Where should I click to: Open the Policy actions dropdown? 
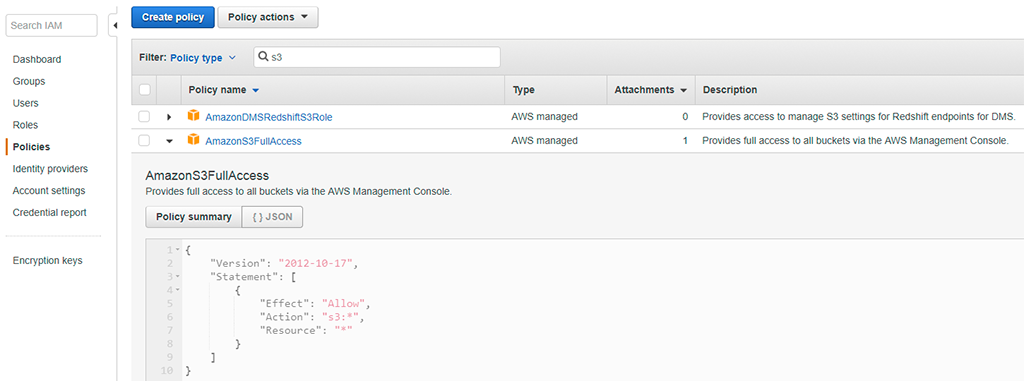[x=268, y=17]
